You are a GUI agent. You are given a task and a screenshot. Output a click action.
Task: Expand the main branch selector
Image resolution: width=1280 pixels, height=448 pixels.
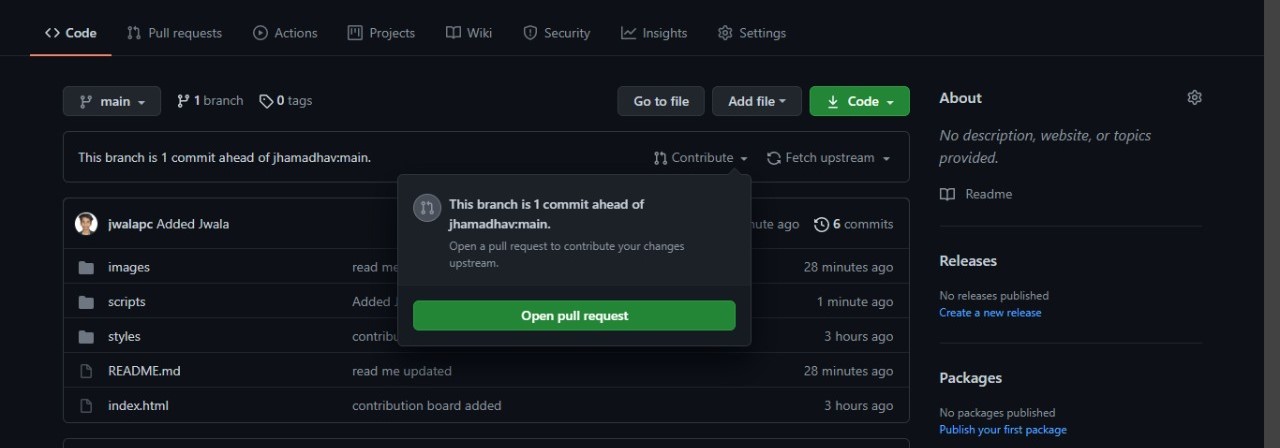112,101
